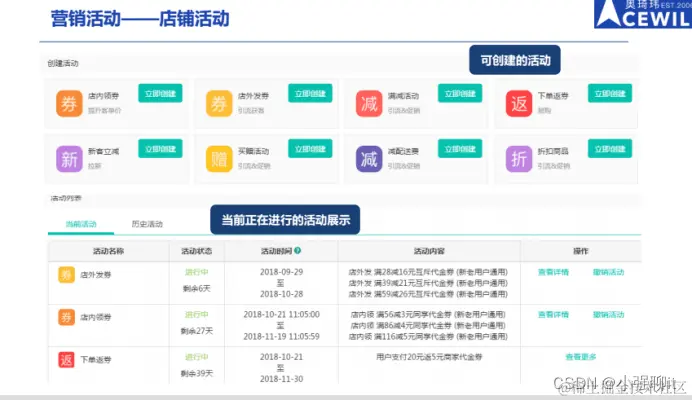Click the date 2018-09-29 cell
The height and width of the screenshot is (401, 692).
click(282, 272)
